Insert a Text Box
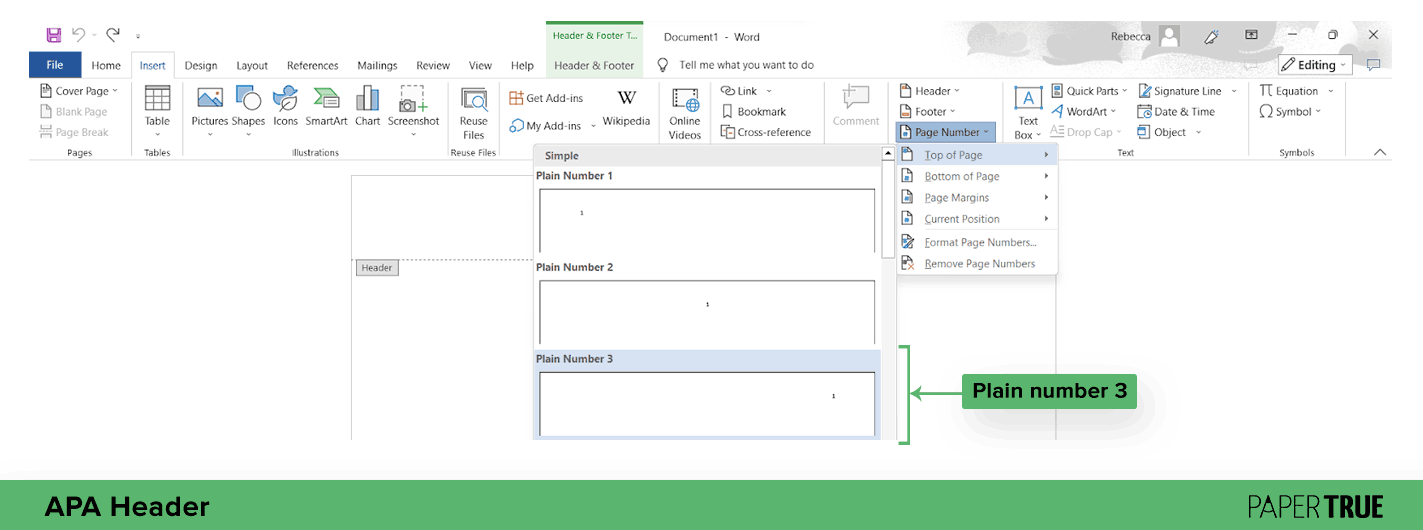Screen dimensions: 1423x530 pos(1028,113)
